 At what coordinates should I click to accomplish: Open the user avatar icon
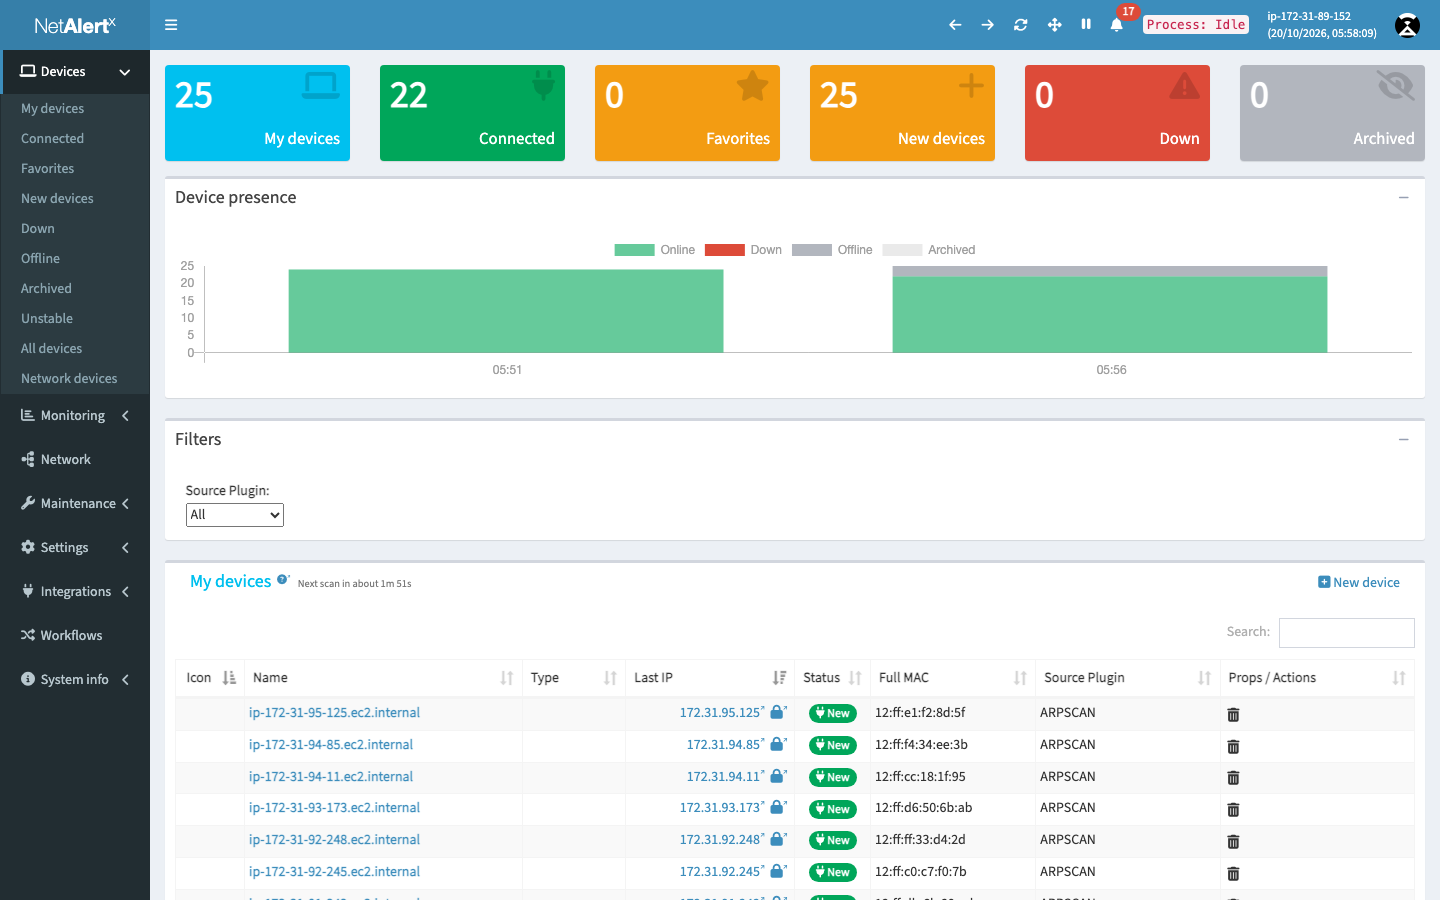(1407, 25)
